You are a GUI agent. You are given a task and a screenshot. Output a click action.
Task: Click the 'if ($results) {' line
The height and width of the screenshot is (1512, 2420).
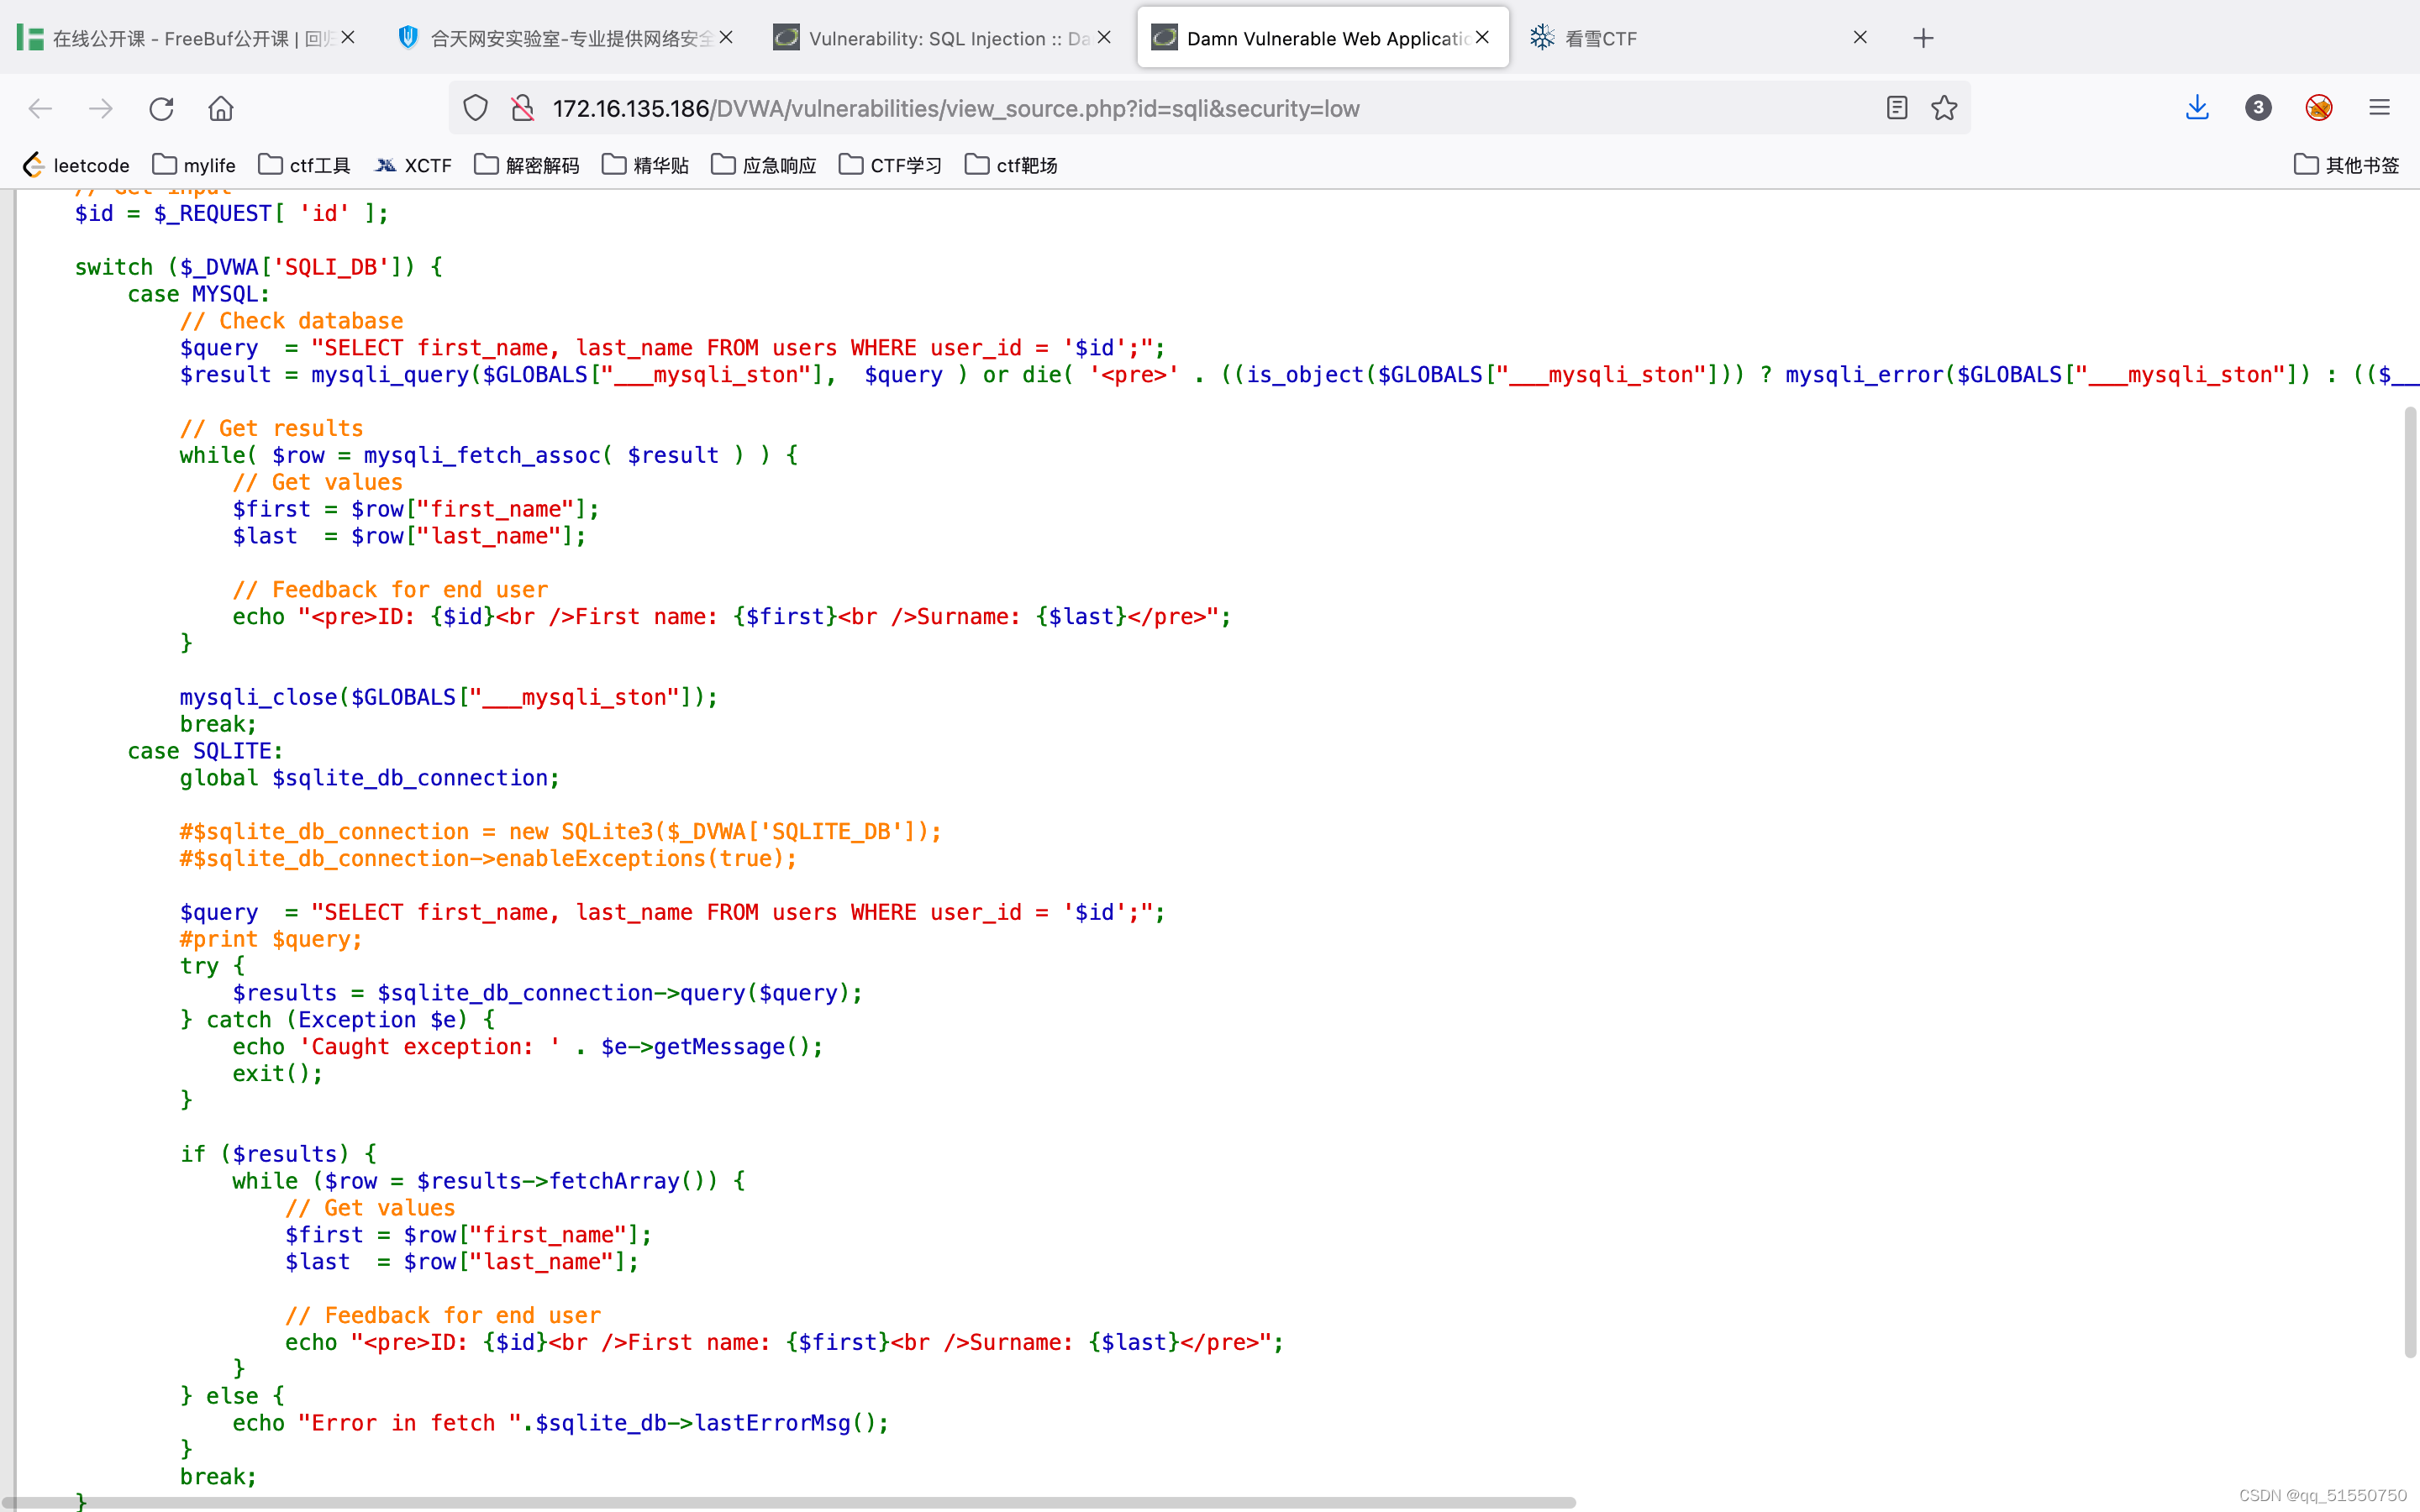coord(278,1154)
